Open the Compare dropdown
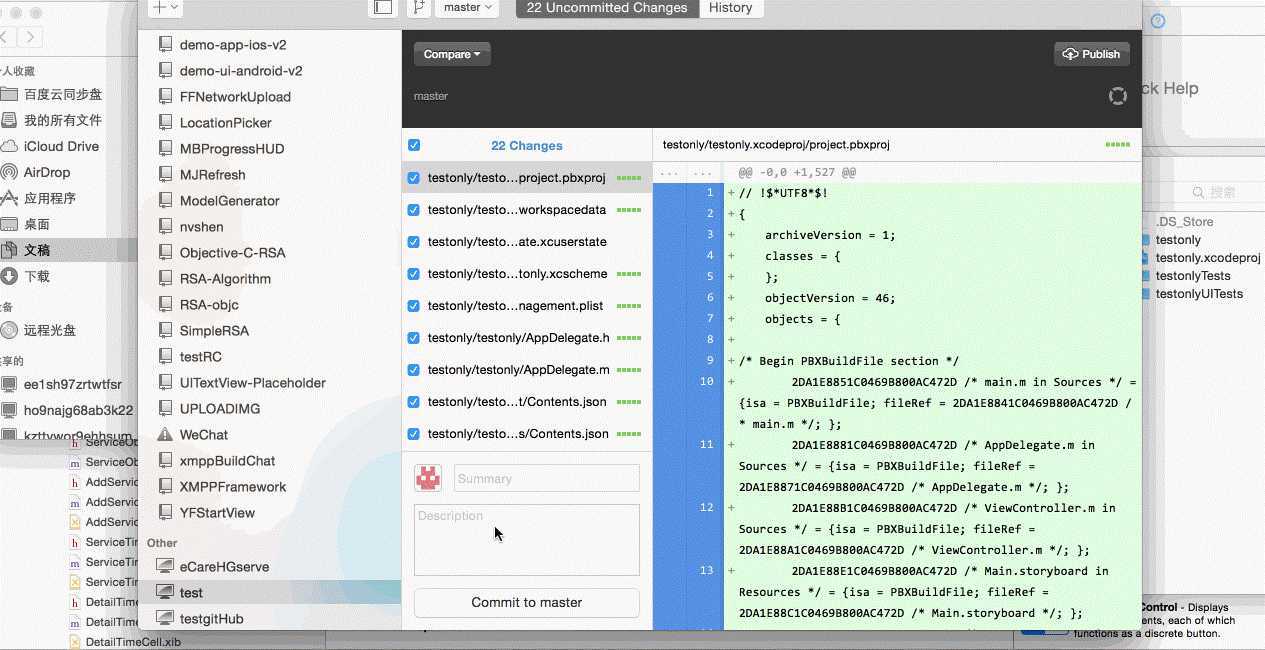1265x650 pixels. tap(452, 54)
